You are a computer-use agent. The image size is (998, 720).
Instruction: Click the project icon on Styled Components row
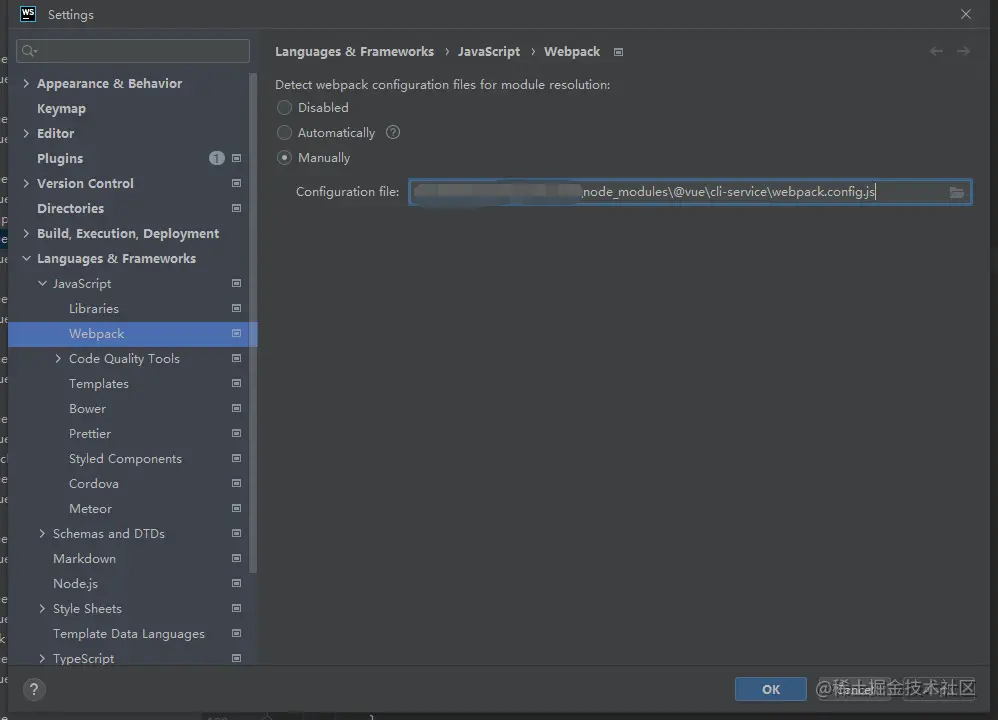tap(236, 458)
